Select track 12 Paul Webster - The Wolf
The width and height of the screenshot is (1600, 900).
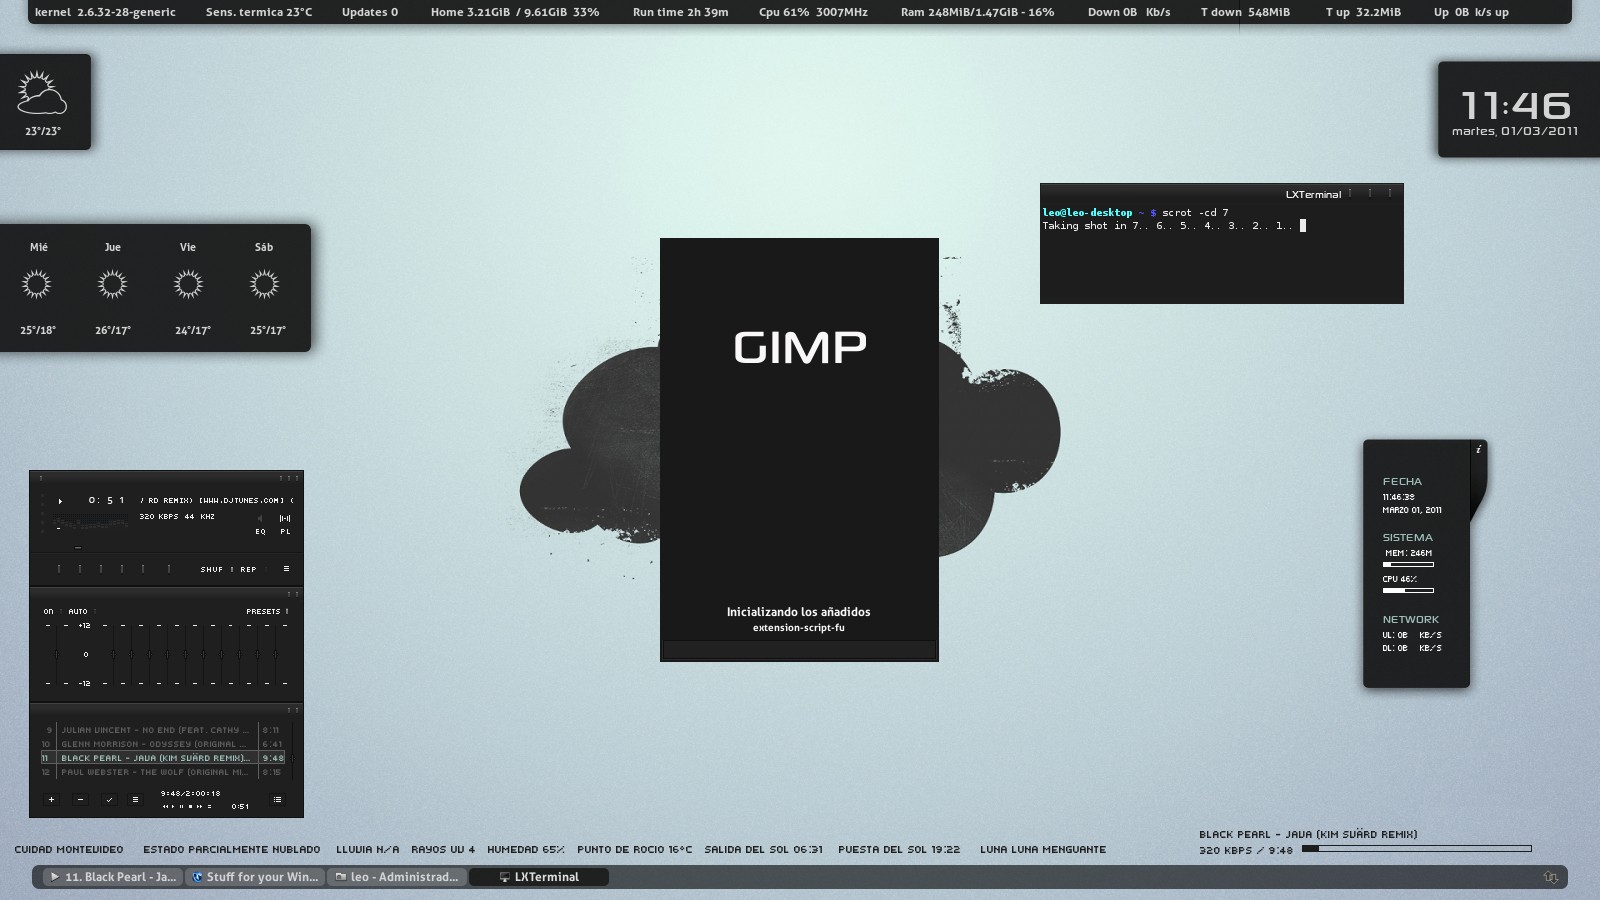162,772
